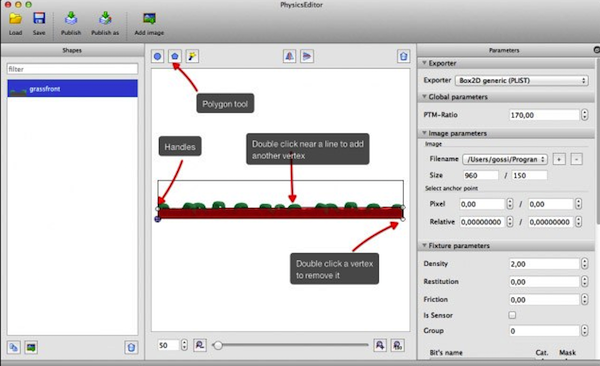Click the trash icon above canvas

(403, 57)
